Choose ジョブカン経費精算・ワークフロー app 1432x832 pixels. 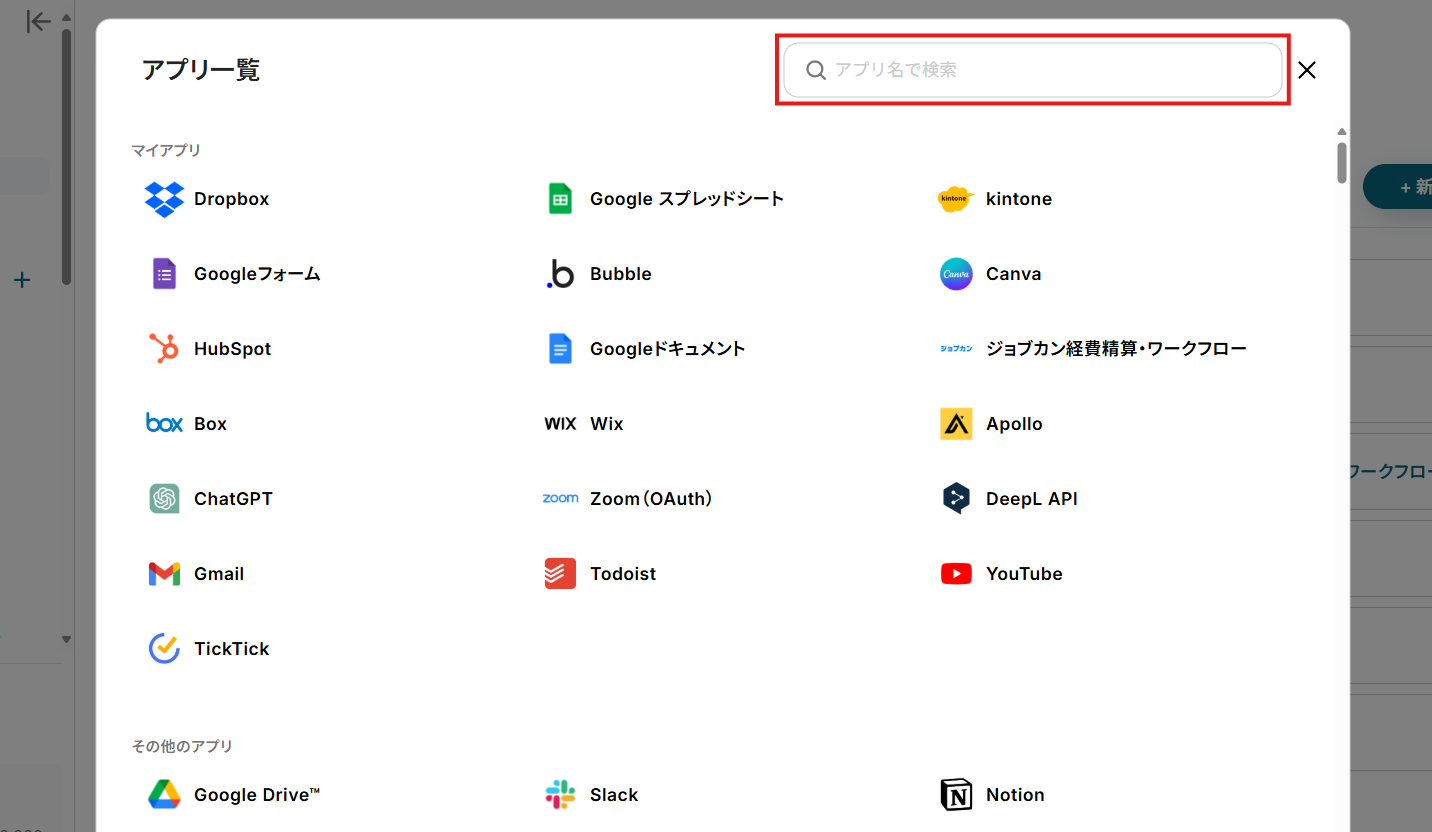click(1115, 349)
